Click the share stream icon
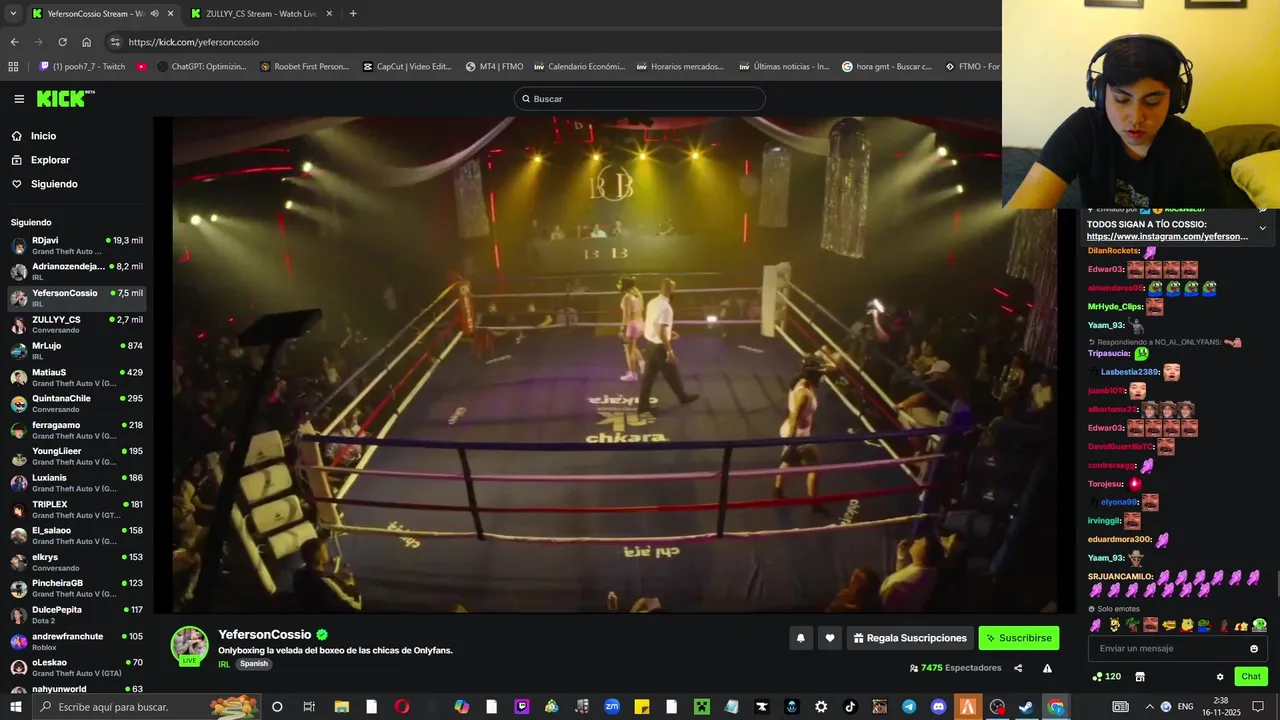Viewport: 1280px width, 720px height. tap(1018, 668)
